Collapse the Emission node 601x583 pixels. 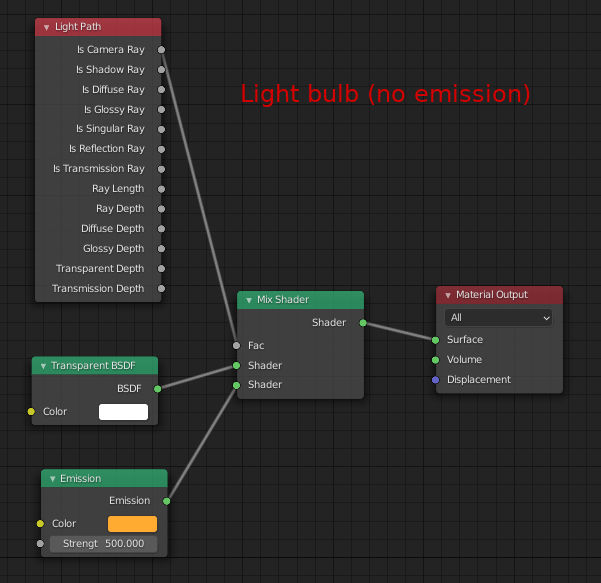52,479
